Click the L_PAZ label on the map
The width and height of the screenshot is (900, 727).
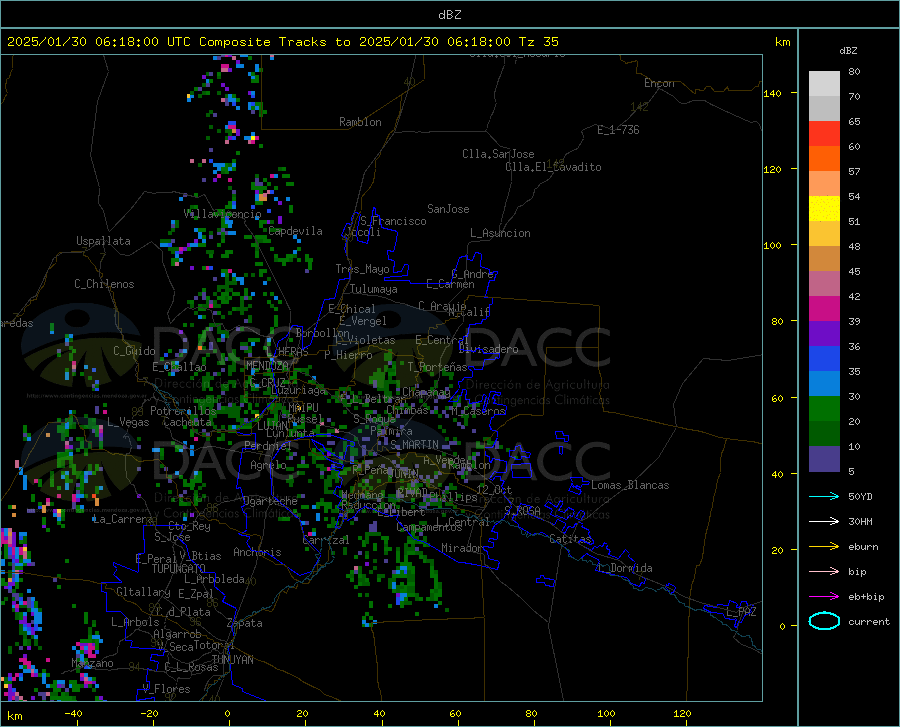(741, 612)
